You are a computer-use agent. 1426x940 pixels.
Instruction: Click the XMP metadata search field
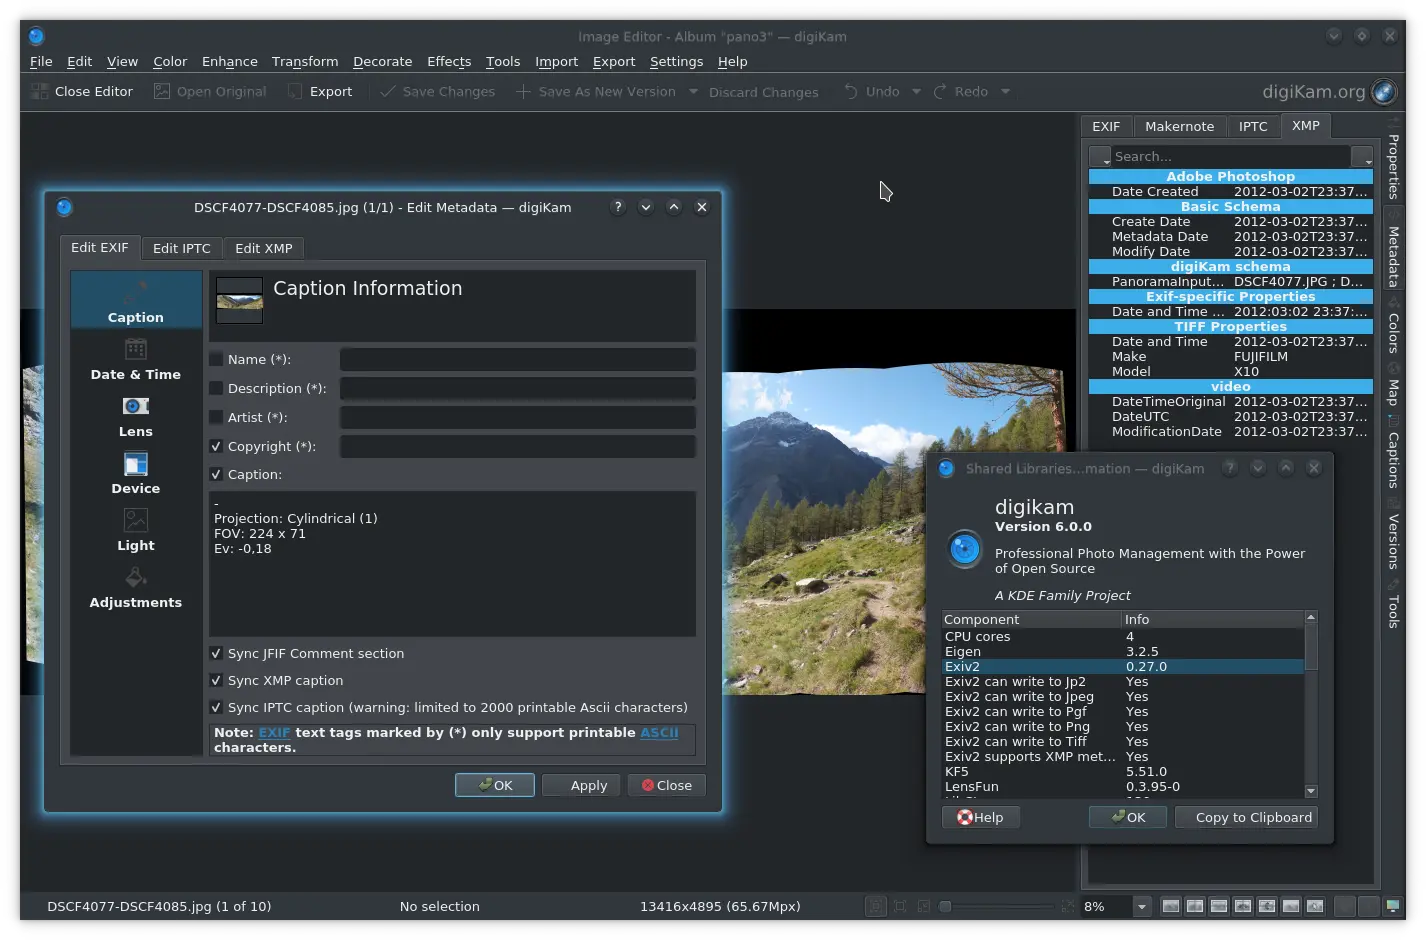point(1230,156)
